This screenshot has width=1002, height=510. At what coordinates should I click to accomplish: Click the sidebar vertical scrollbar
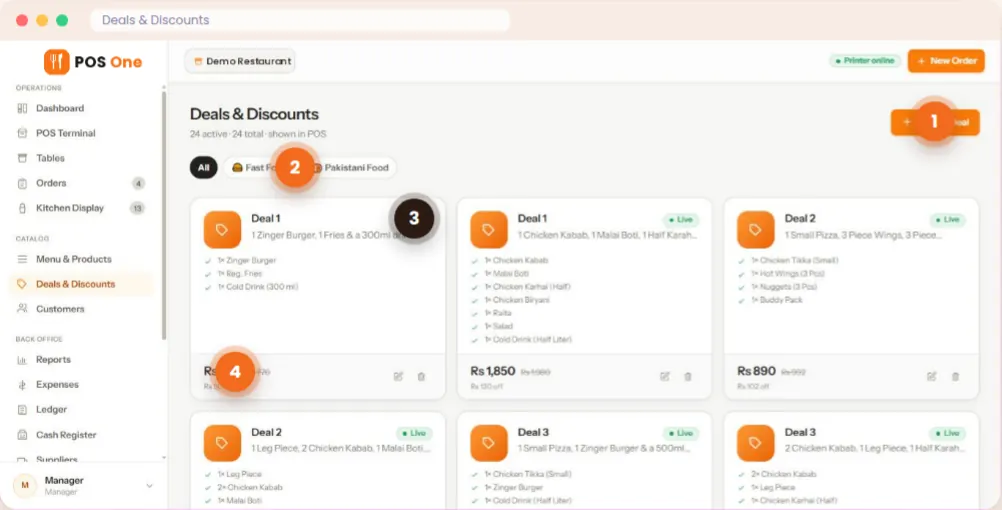click(x=164, y=215)
